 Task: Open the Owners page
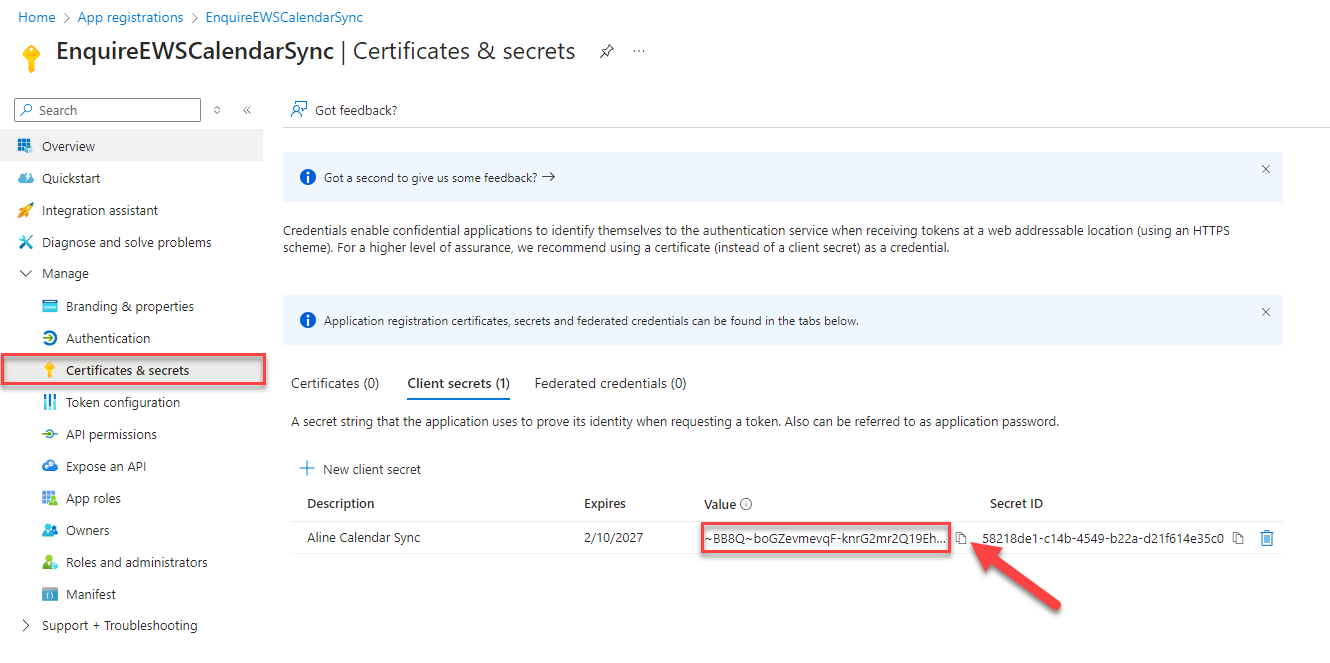[x=88, y=530]
